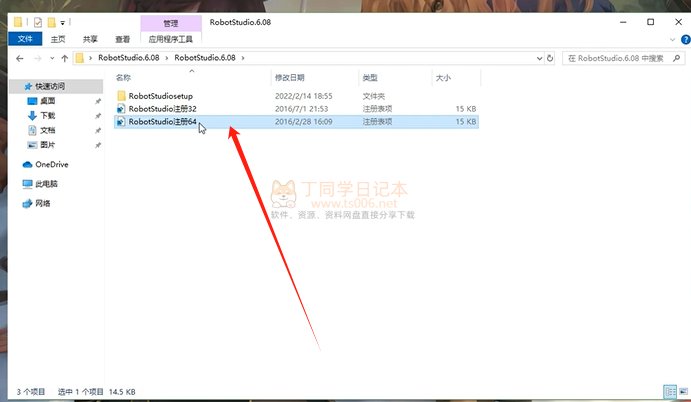Click the Forward navigation arrow
Image resolution: width=691 pixels, height=402 pixels.
[37, 58]
